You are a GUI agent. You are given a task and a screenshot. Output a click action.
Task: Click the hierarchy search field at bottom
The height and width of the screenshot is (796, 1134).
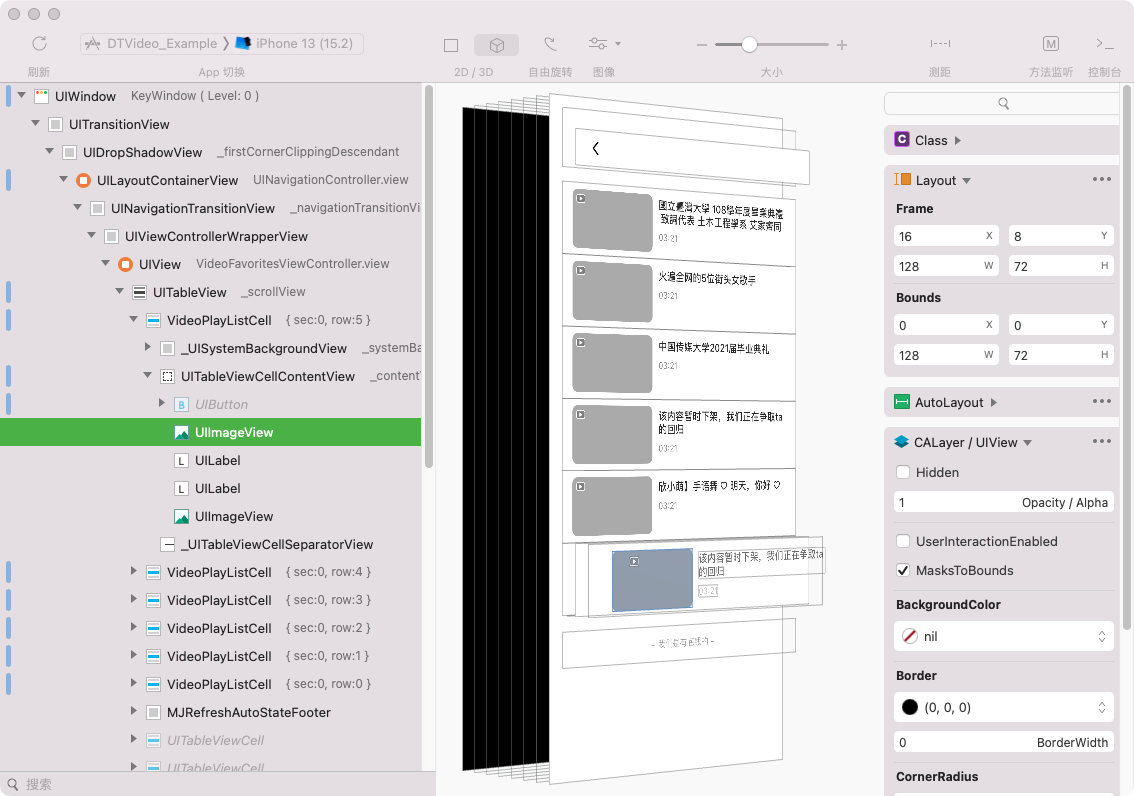click(x=217, y=784)
